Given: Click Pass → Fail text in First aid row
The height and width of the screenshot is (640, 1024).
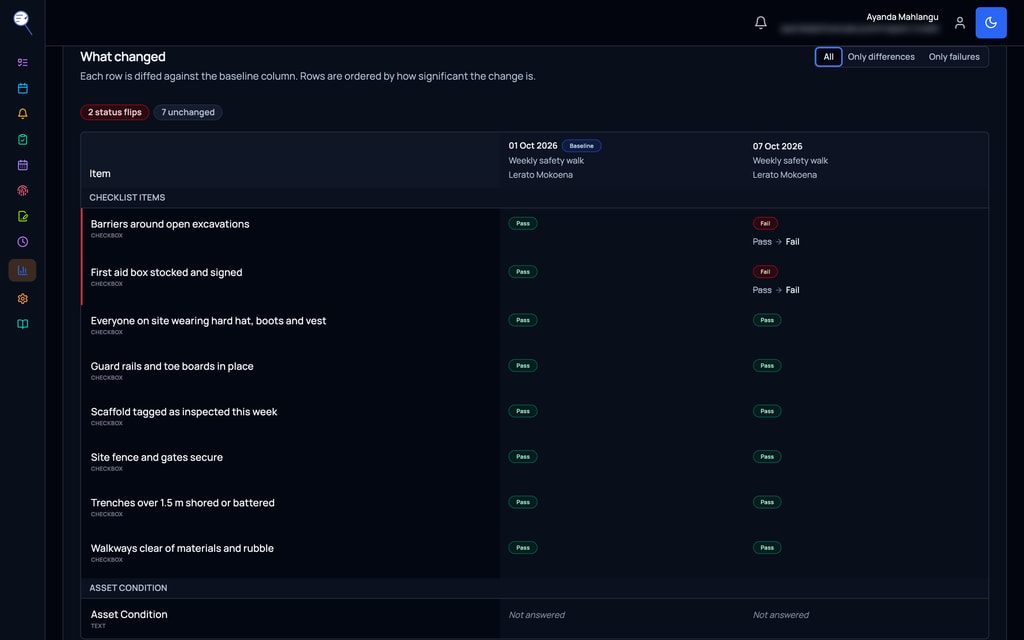Looking at the screenshot, I should 776,290.
